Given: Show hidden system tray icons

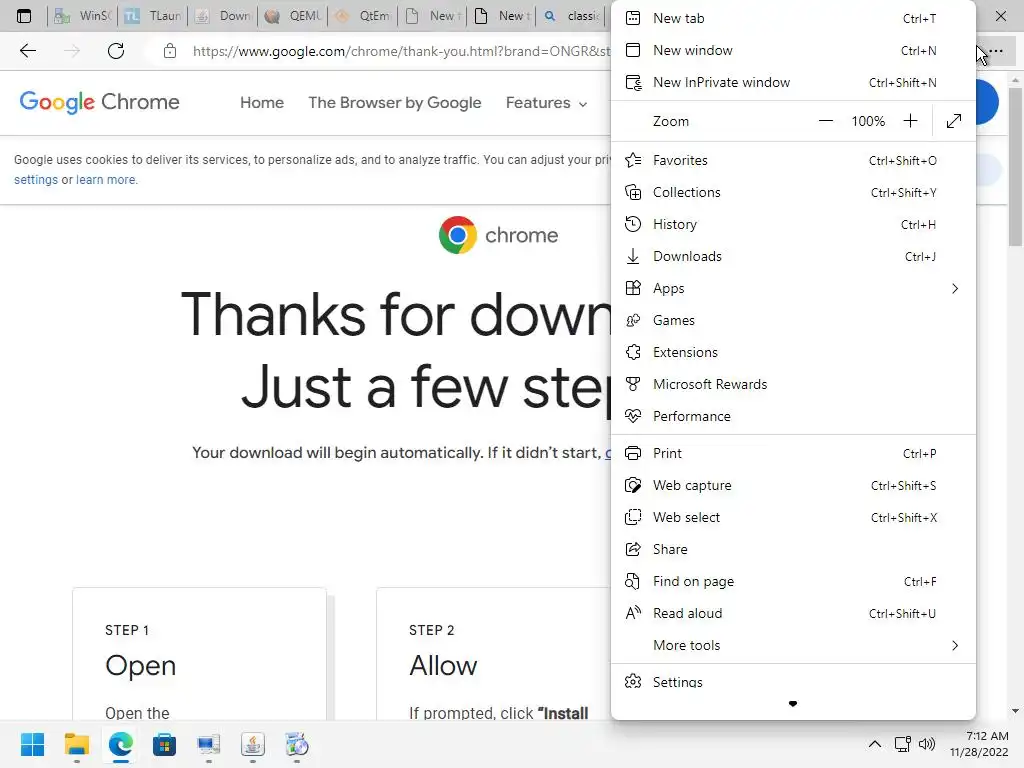Looking at the screenshot, I should tap(874, 744).
